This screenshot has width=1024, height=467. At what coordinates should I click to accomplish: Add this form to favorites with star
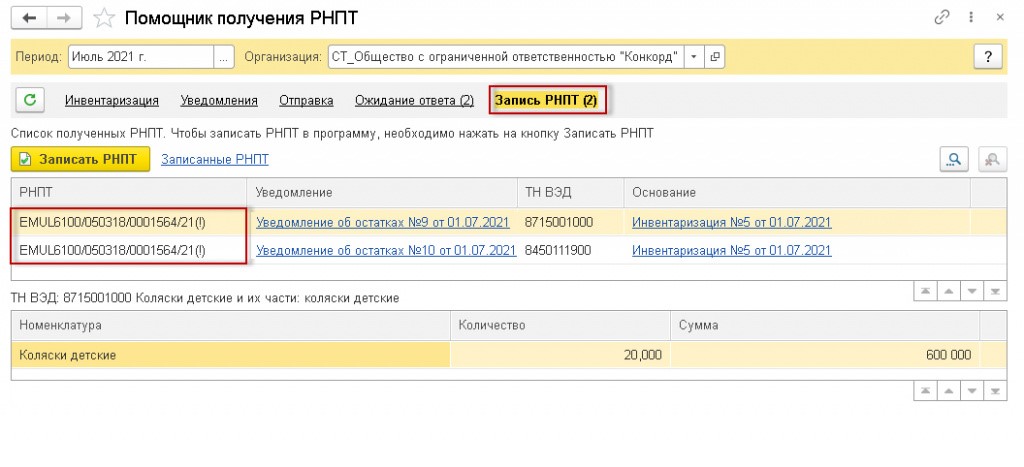pyautogui.click(x=103, y=18)
